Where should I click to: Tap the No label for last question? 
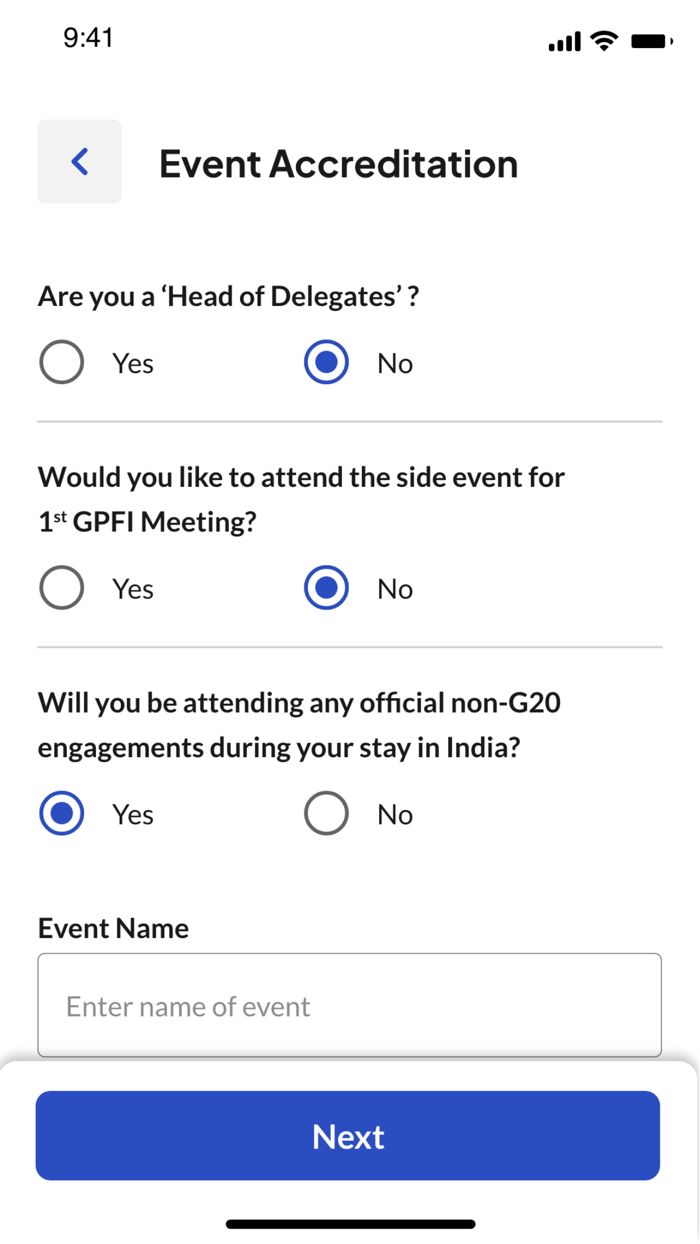point(394,813)
